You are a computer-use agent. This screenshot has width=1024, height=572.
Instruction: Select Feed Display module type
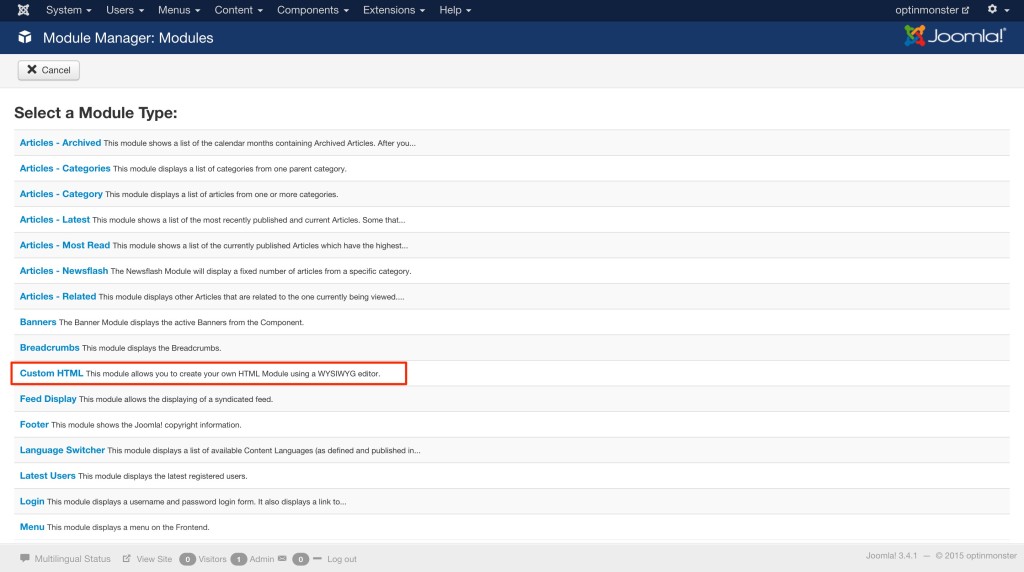[48, 399]
